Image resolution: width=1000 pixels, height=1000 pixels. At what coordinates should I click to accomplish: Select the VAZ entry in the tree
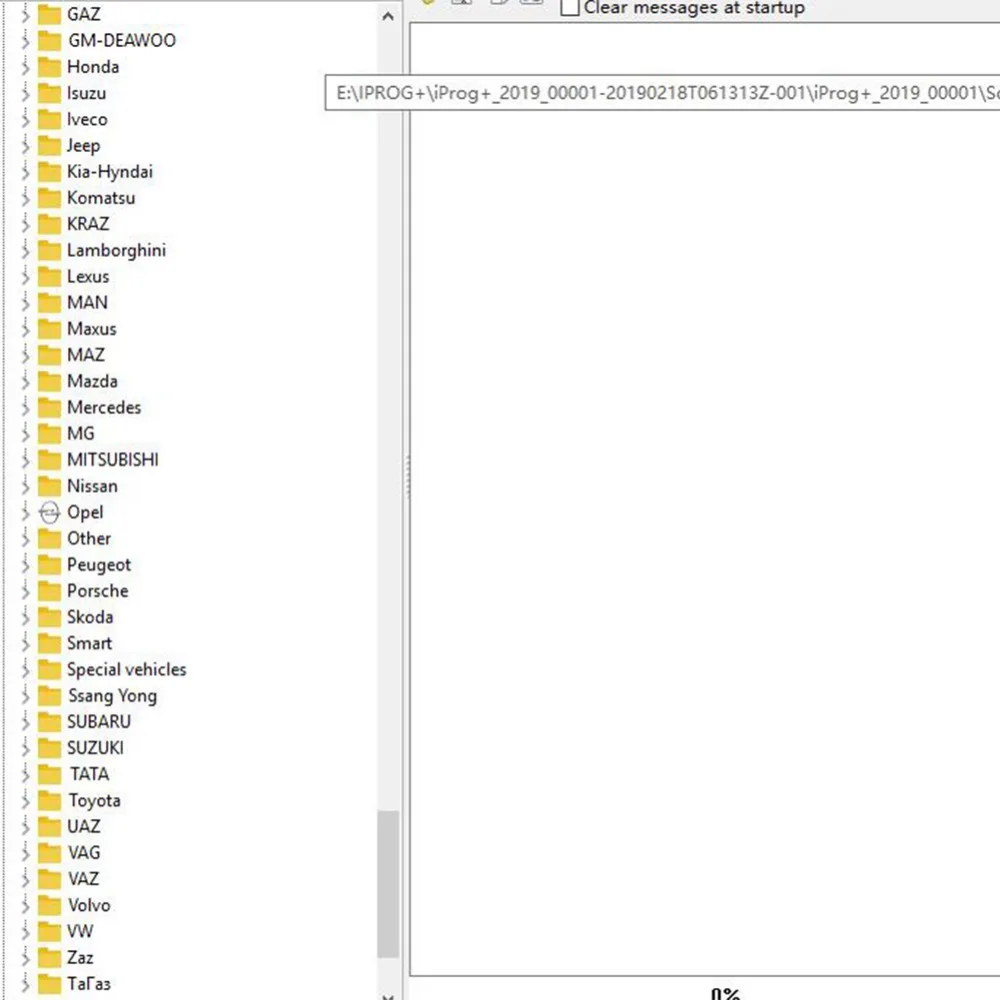[84, 878]
